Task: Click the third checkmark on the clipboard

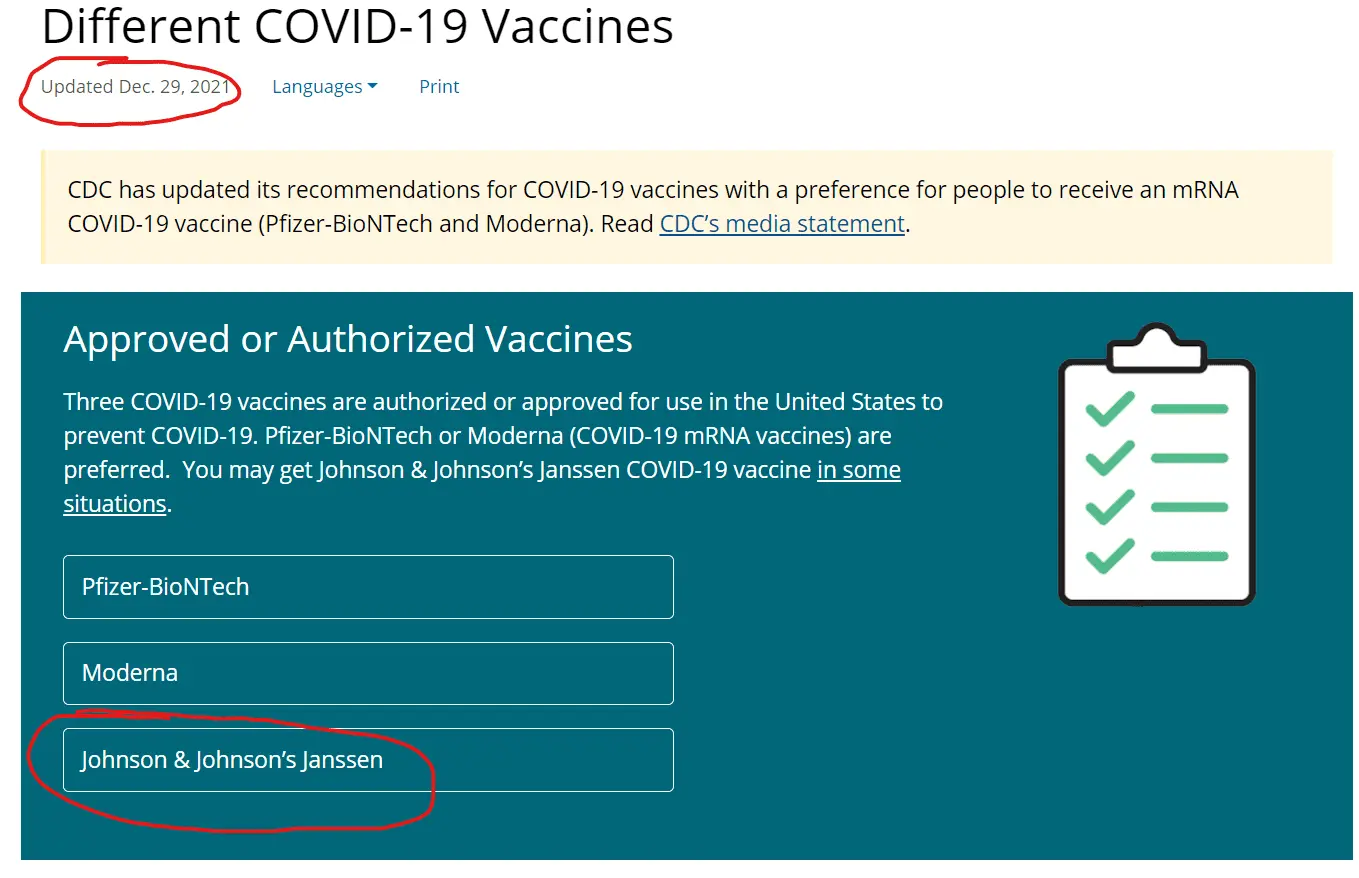Action: coord(1110,507)
